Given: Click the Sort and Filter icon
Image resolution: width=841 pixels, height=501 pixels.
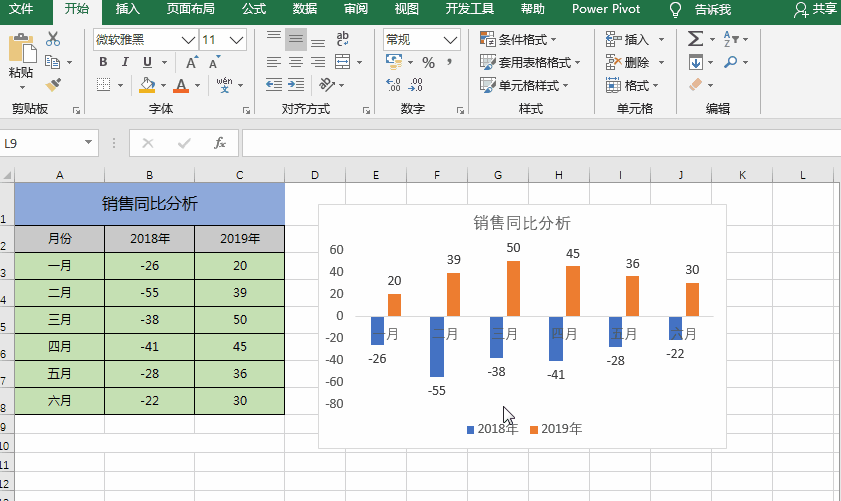Looking at the screenshot, I should point(731,39).
